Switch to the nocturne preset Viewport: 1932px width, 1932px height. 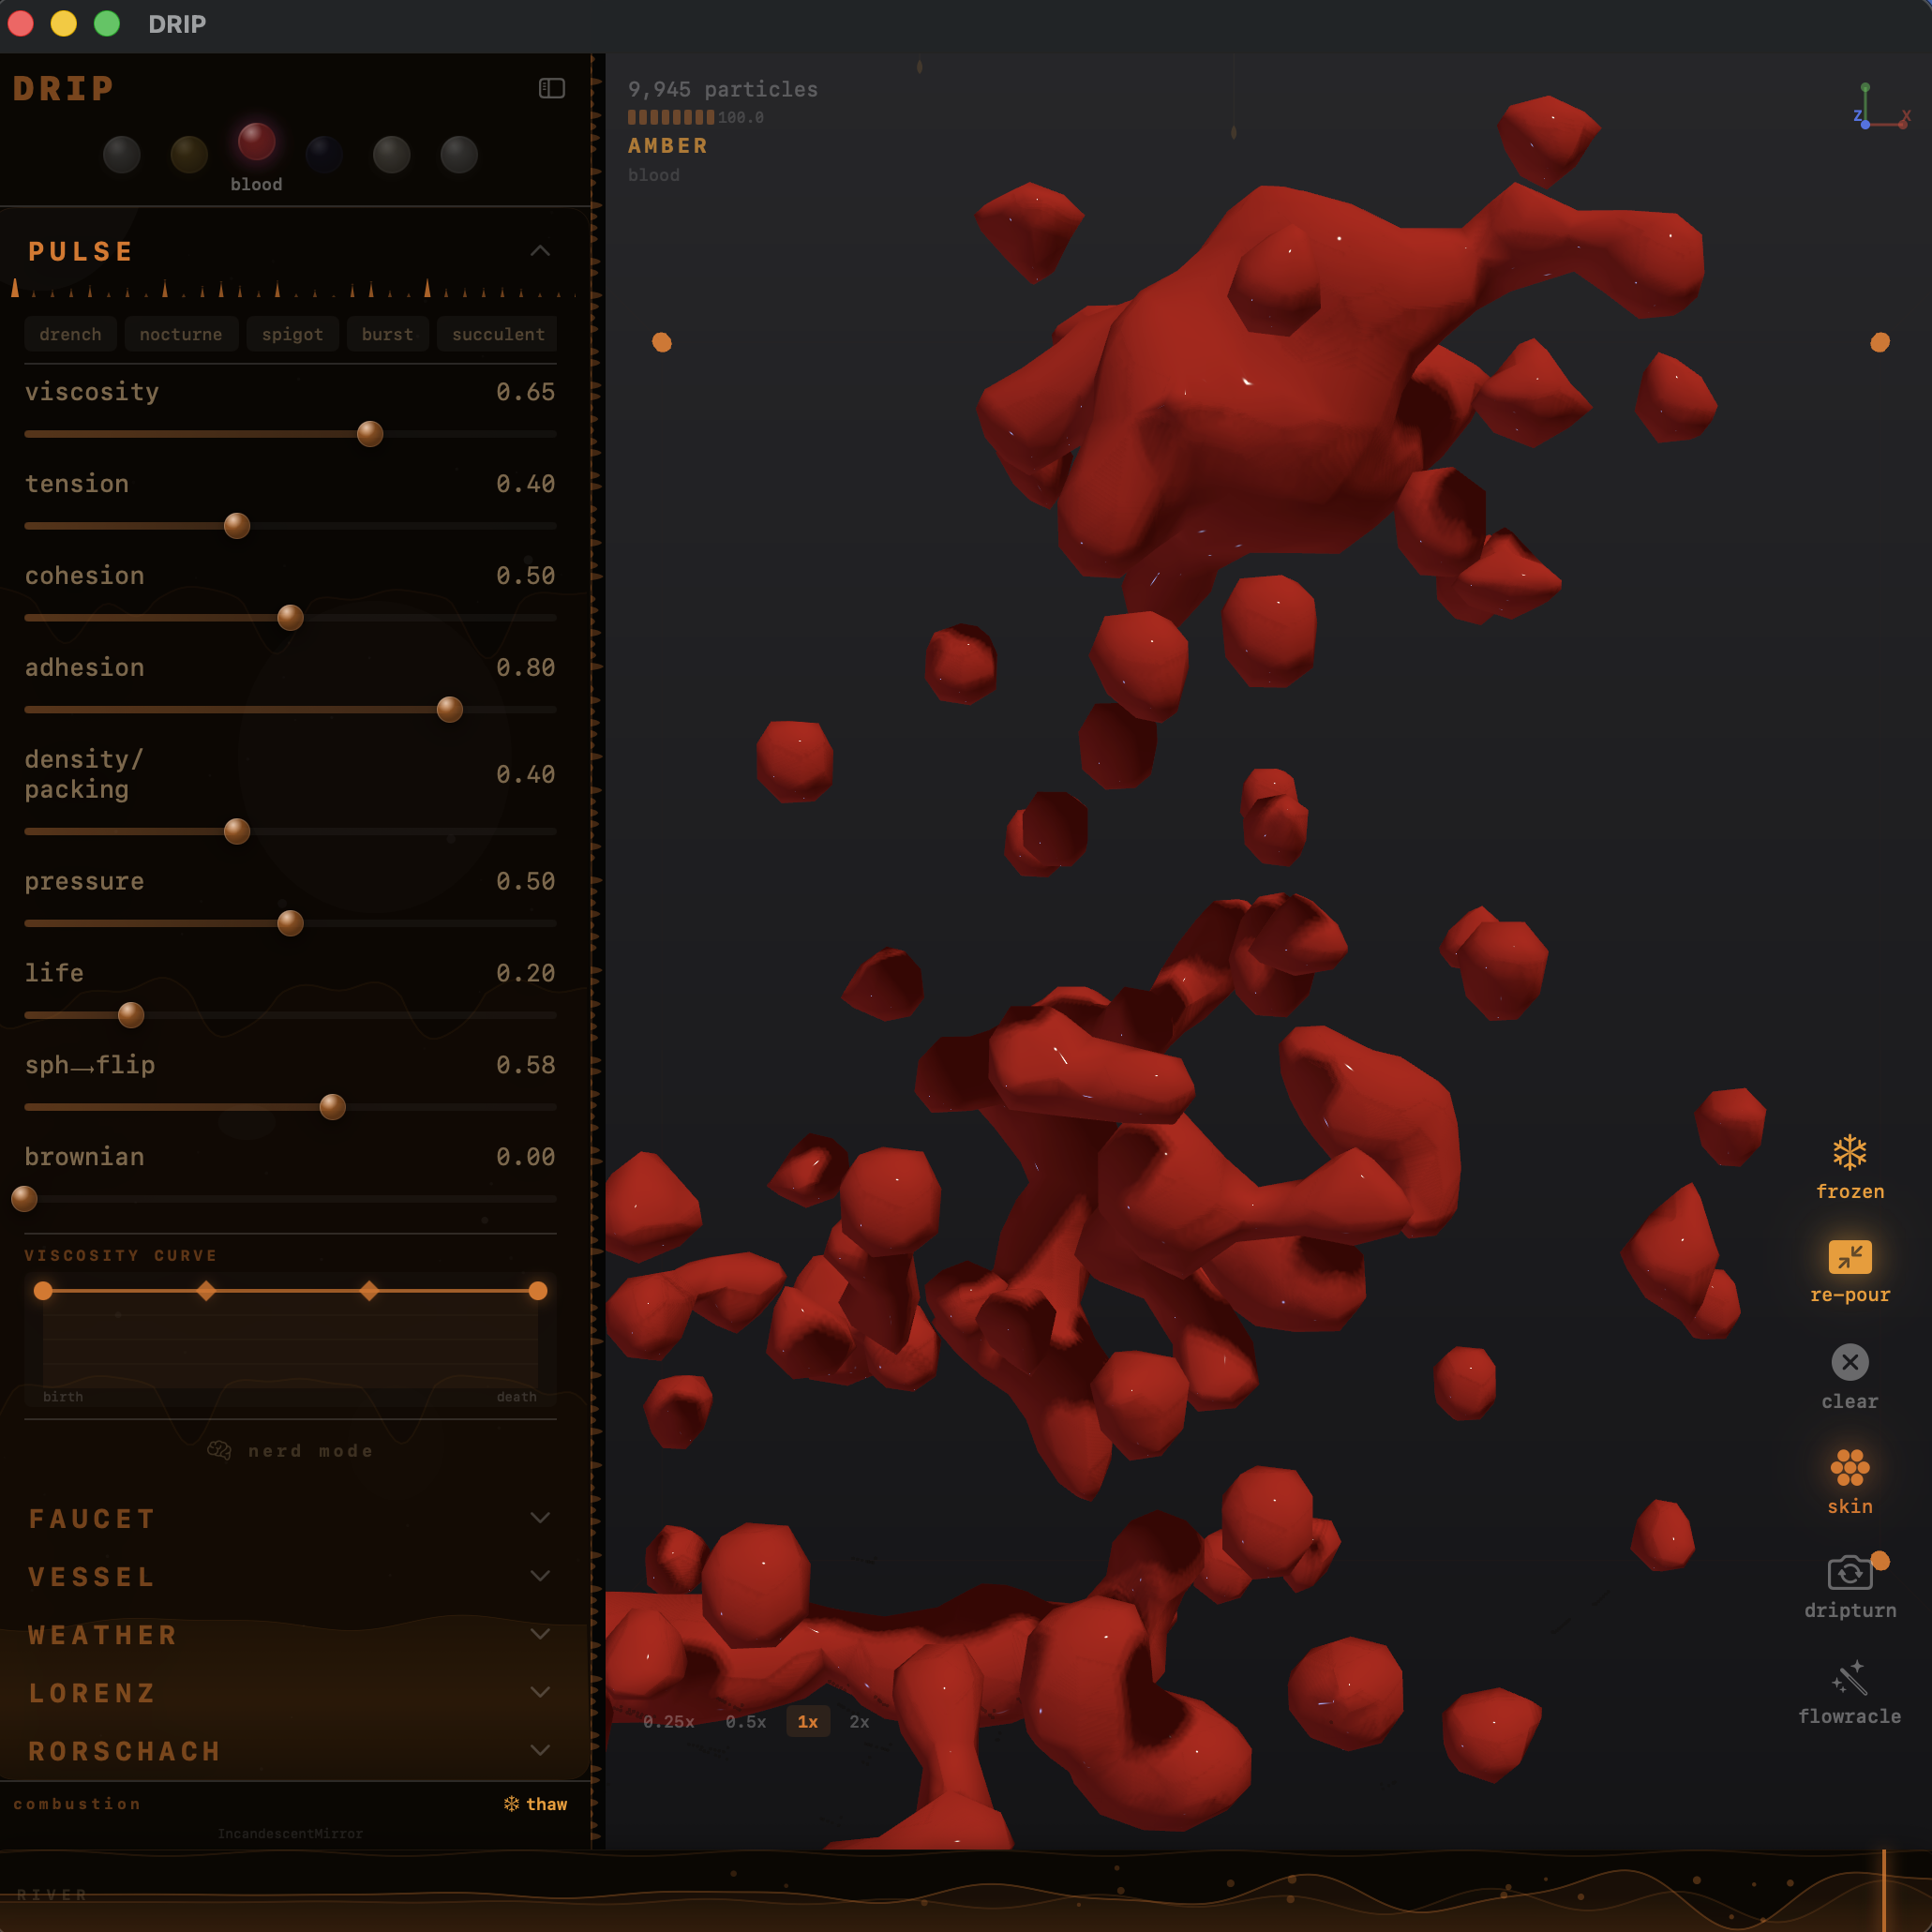(x=181, y=334)
